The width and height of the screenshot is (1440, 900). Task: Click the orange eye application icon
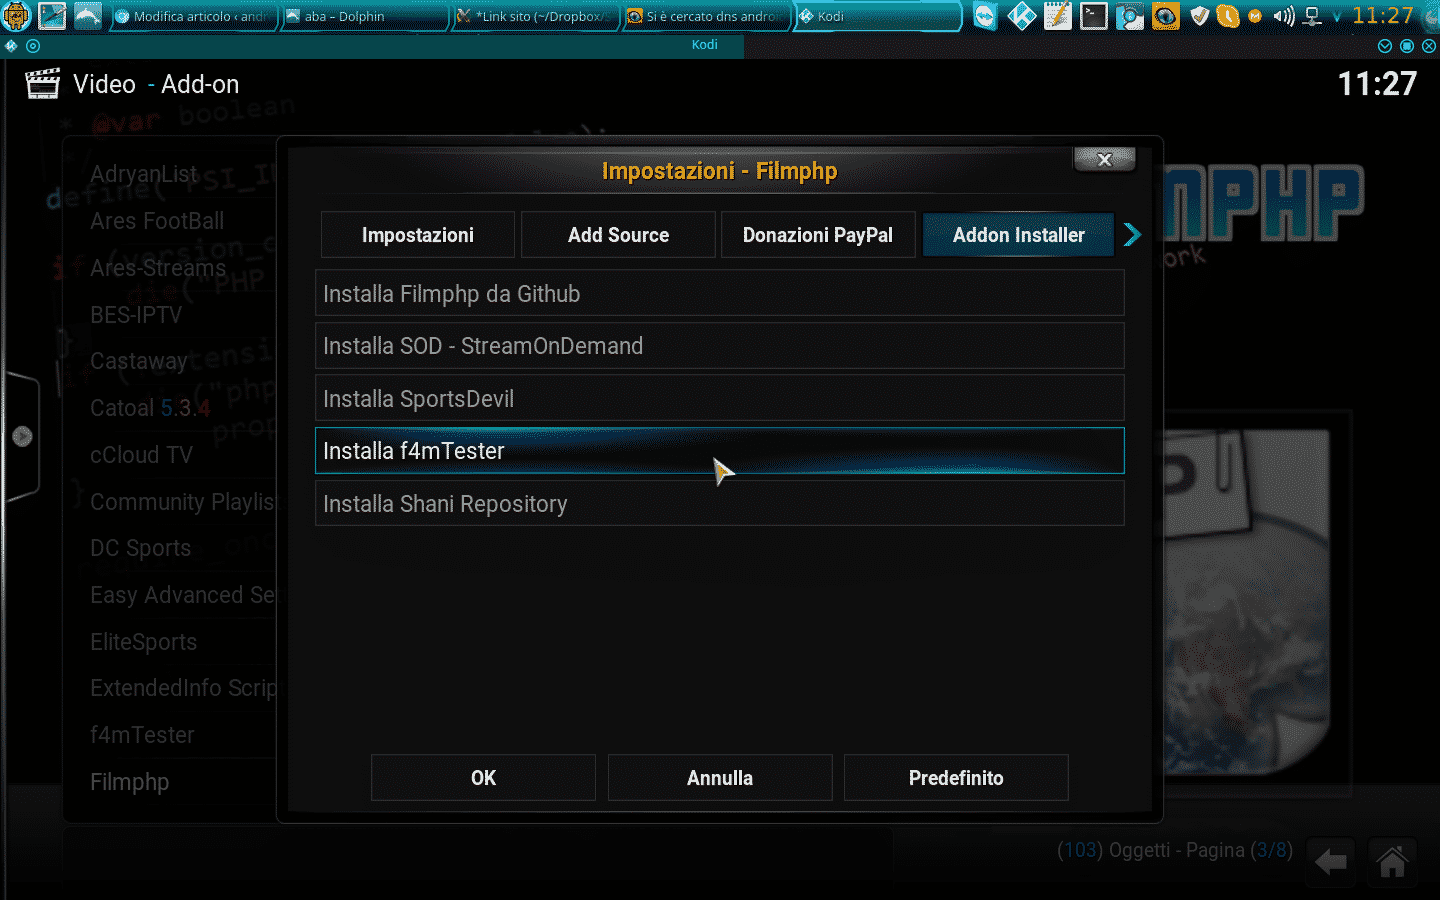pyautogui.click(x=1165, y=16)
